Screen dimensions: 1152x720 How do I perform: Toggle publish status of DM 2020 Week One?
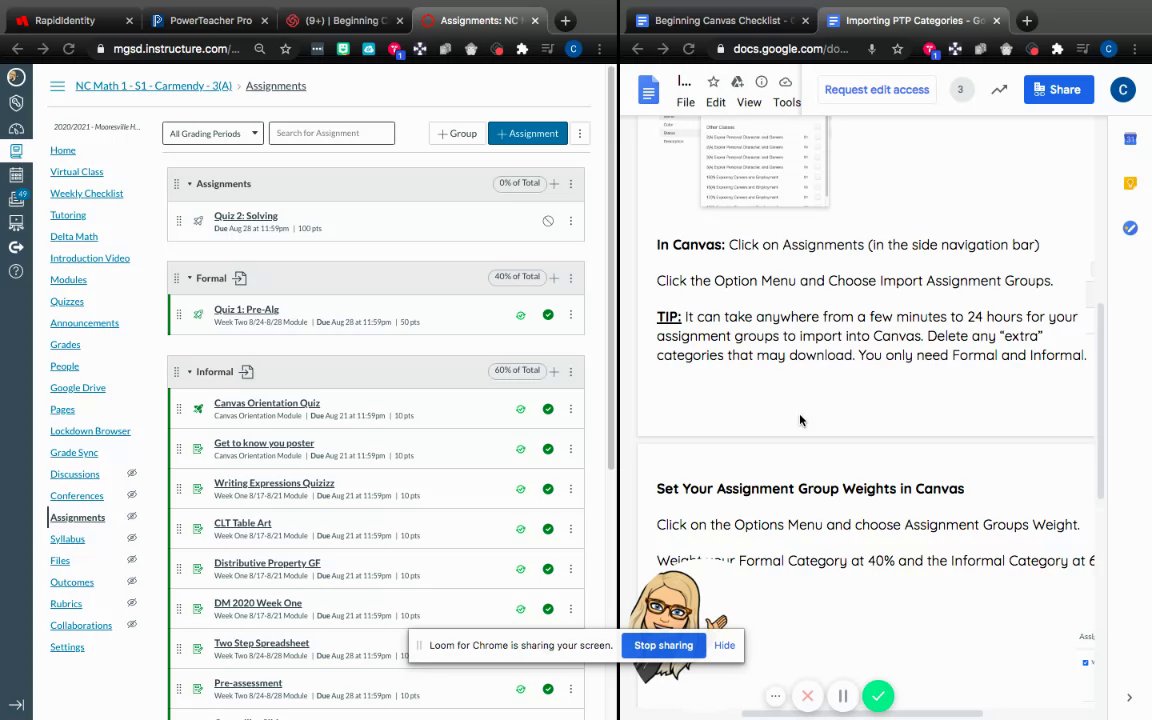click(548, 608)
